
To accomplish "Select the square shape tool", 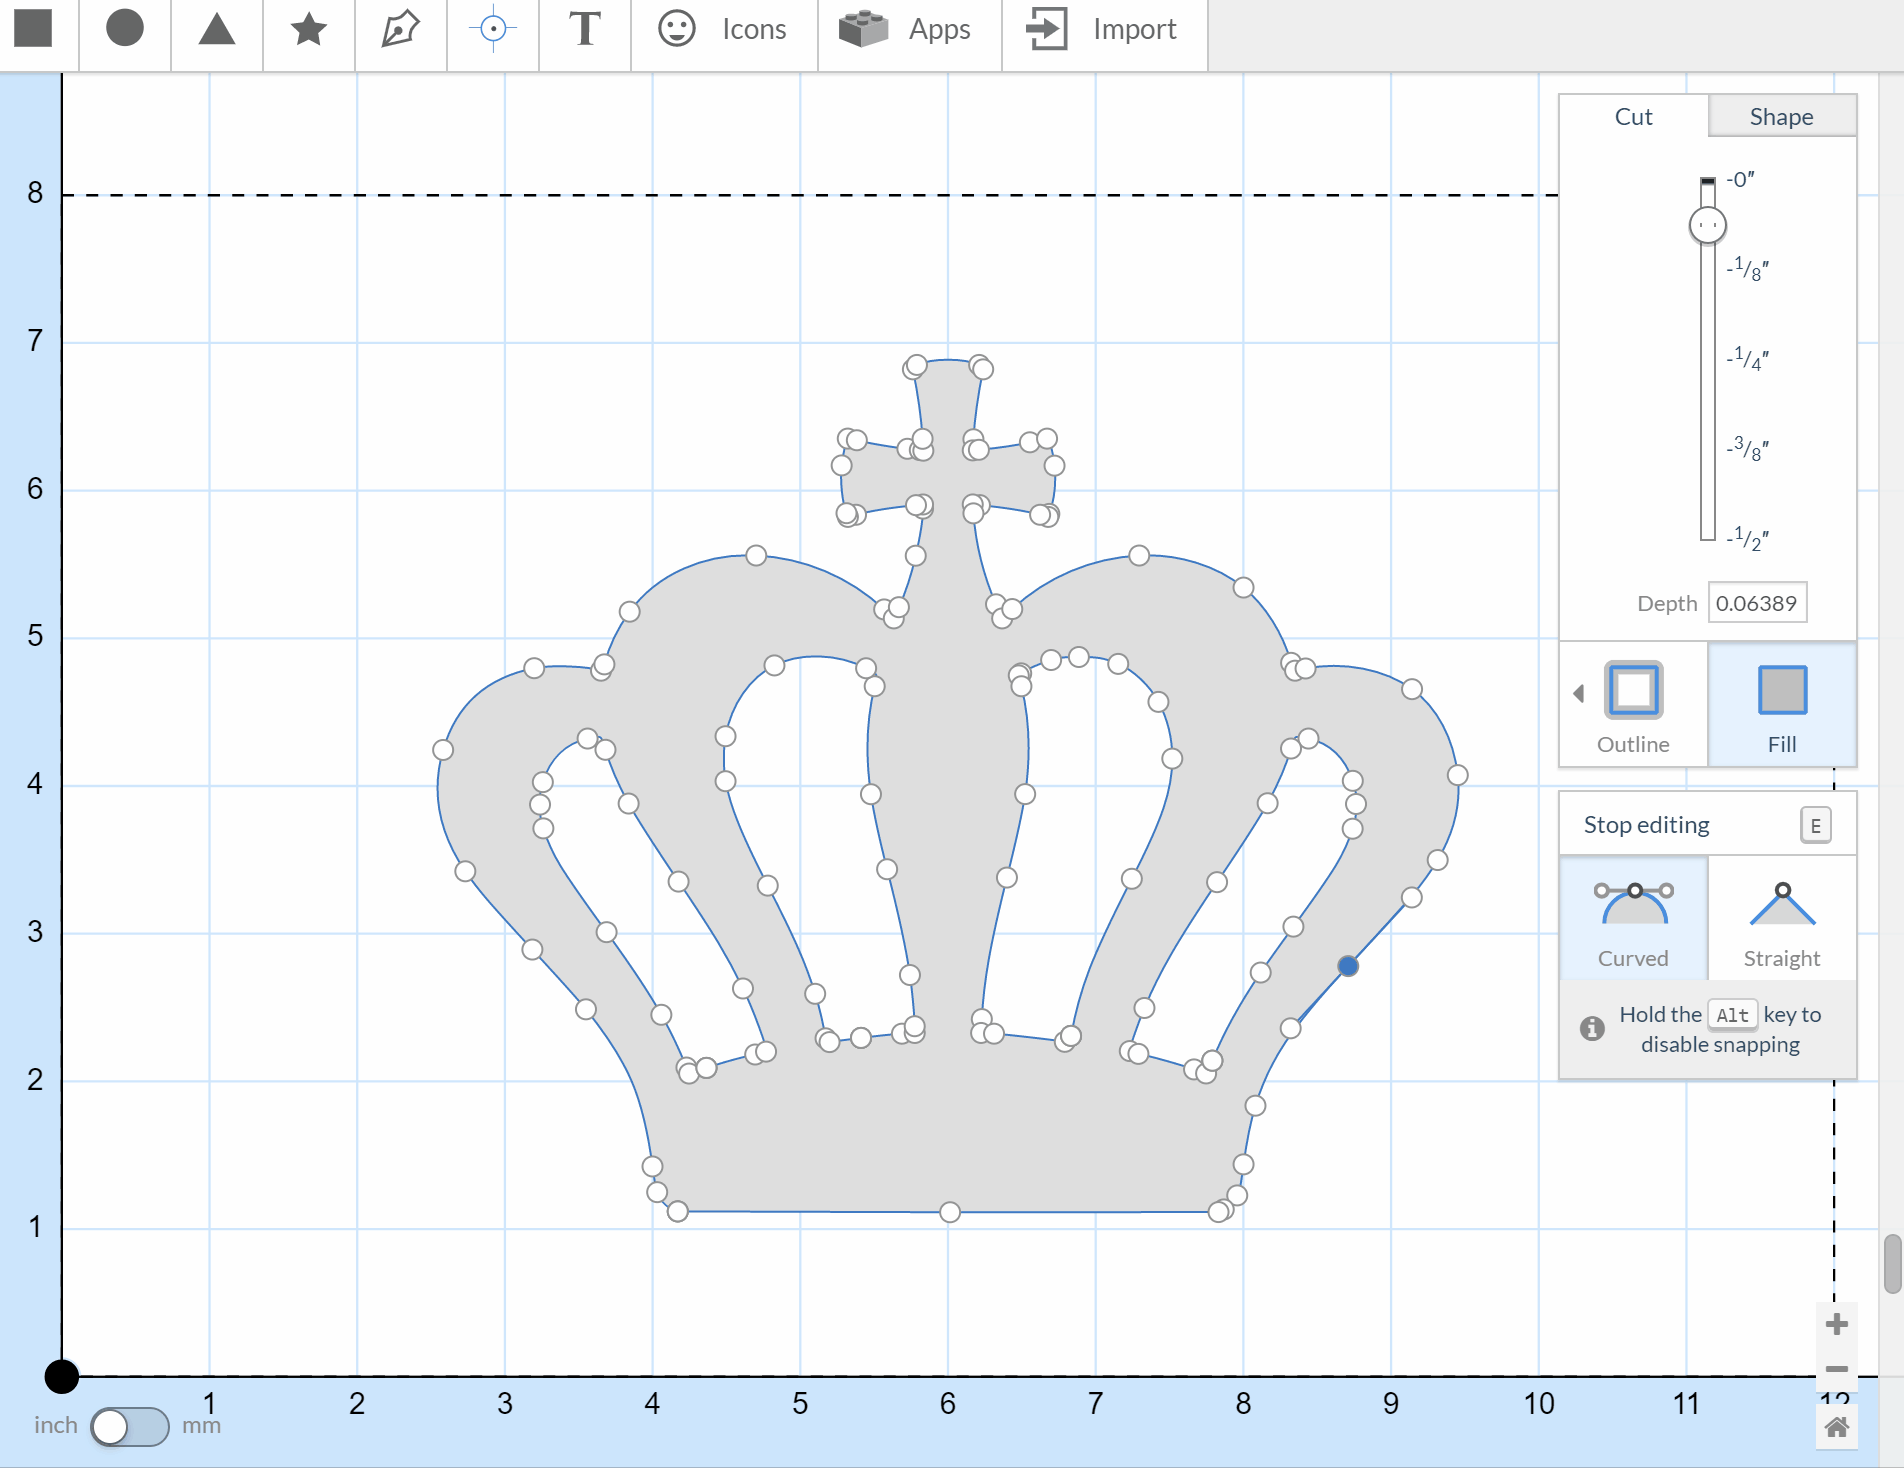I will point(33,29).
